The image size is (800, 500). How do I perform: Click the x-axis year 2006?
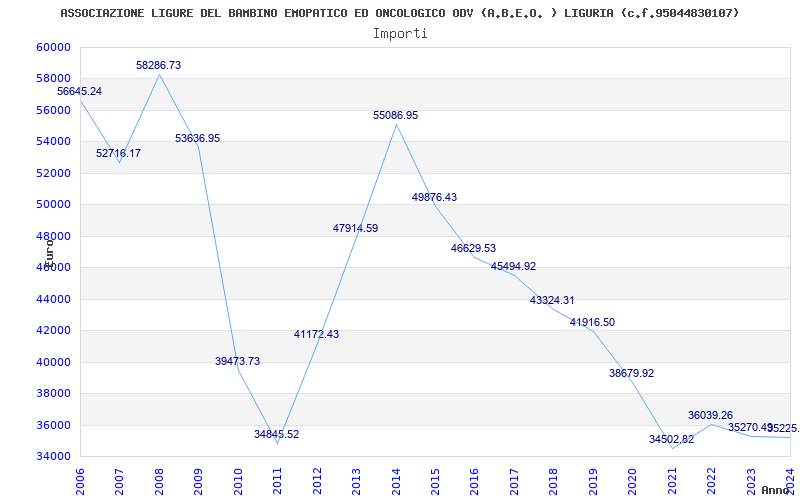click(x=80, y=482)
